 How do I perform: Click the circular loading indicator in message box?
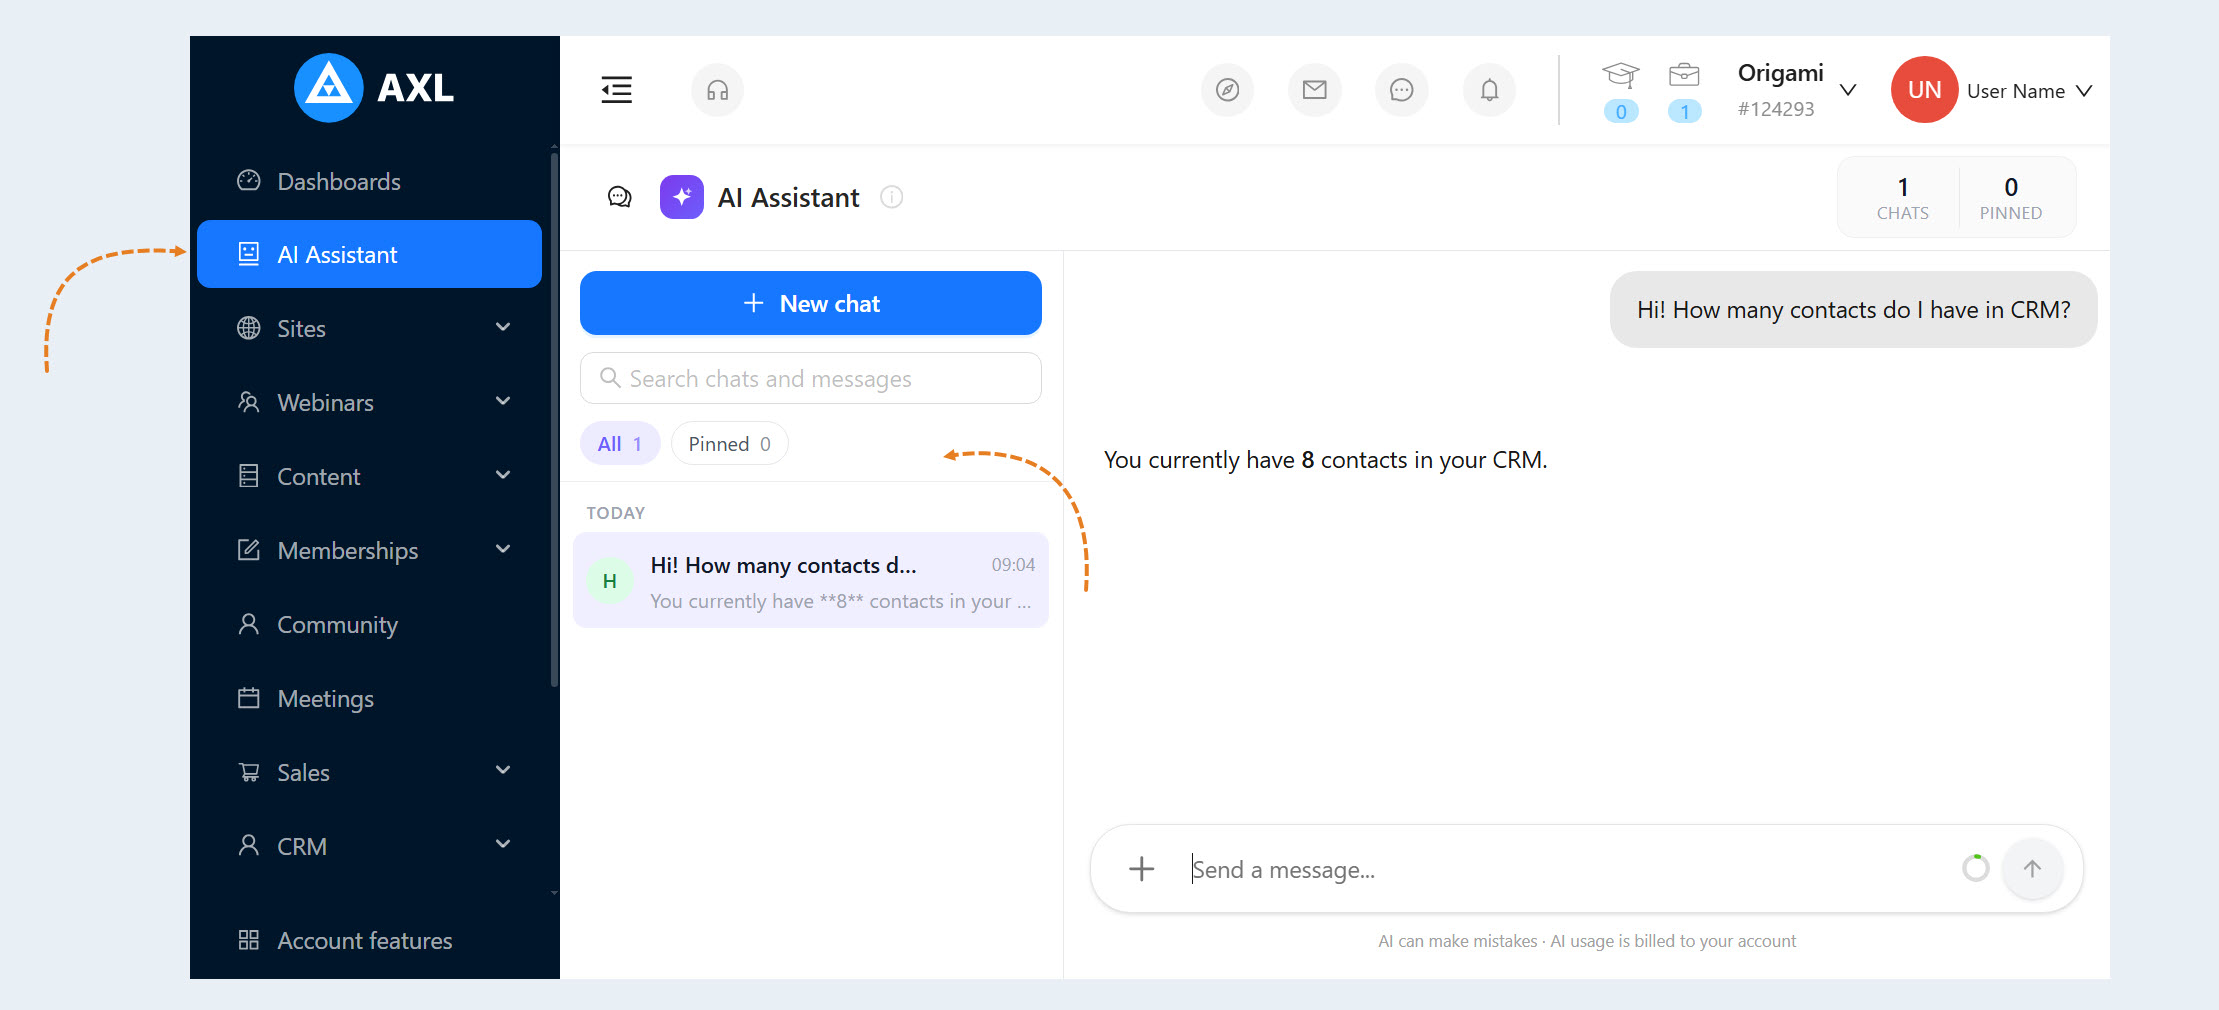coord(1975,868)
